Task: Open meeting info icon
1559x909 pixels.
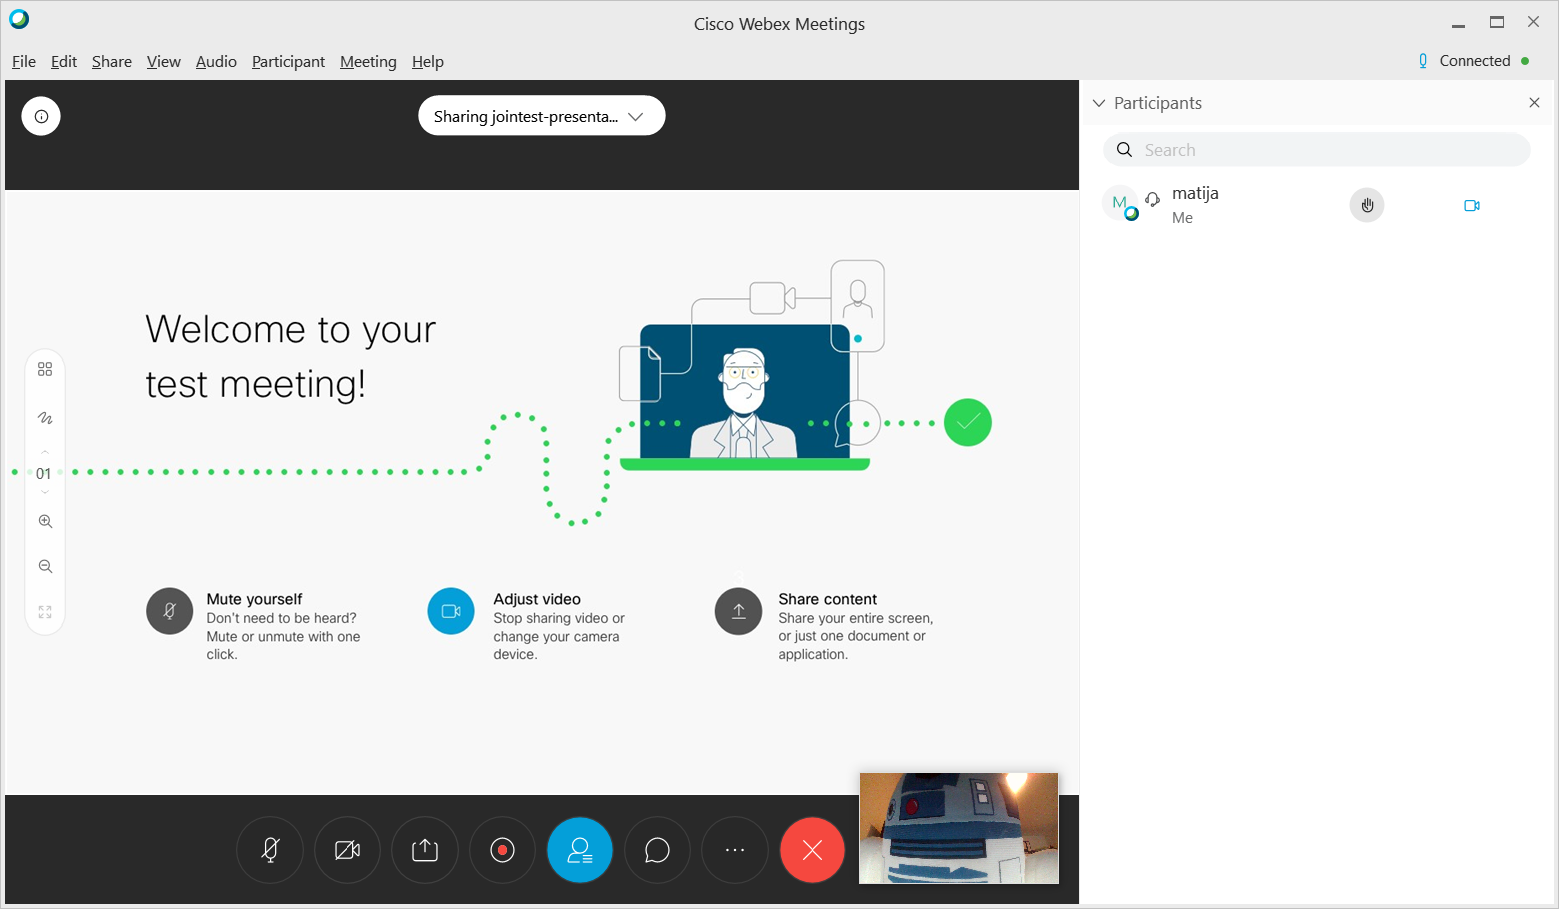Action: [41, 116]
